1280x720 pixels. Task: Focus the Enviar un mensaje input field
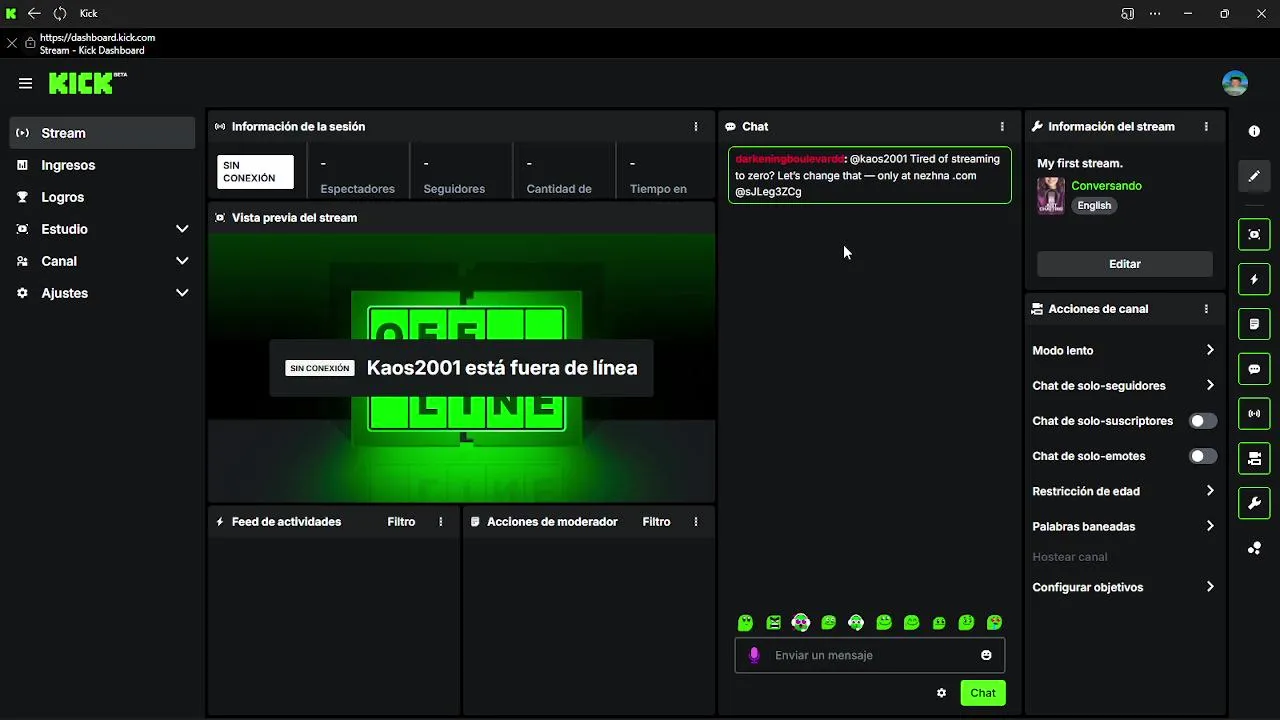pyautogui.click(x=870, y=655)
